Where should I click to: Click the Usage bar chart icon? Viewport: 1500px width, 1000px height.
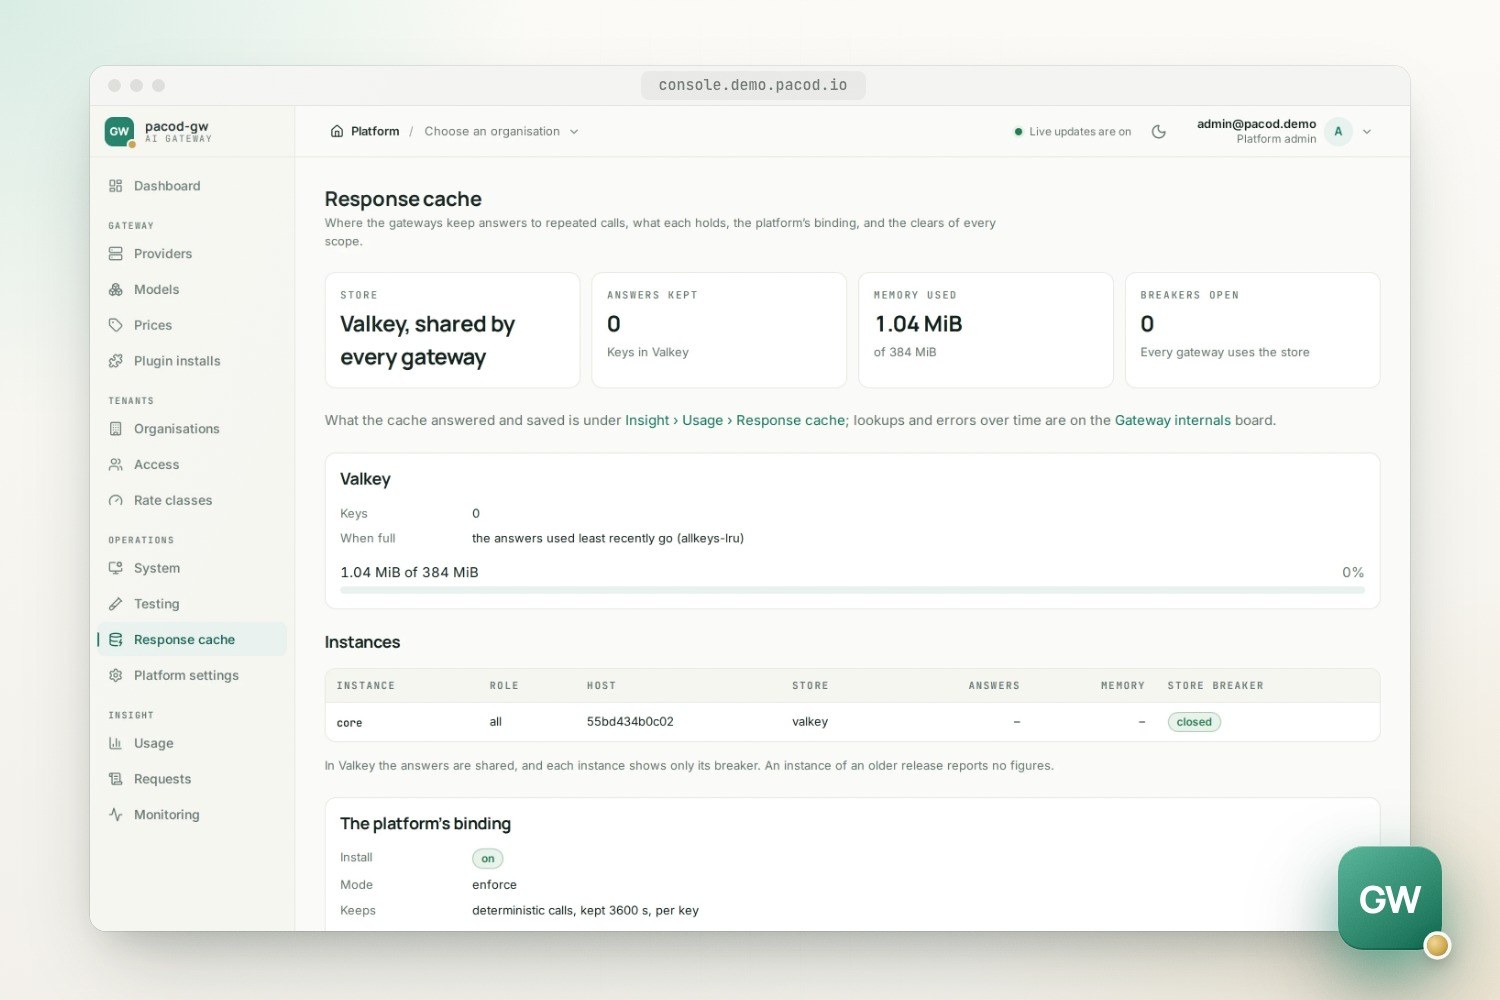click(x=116, y=743)
